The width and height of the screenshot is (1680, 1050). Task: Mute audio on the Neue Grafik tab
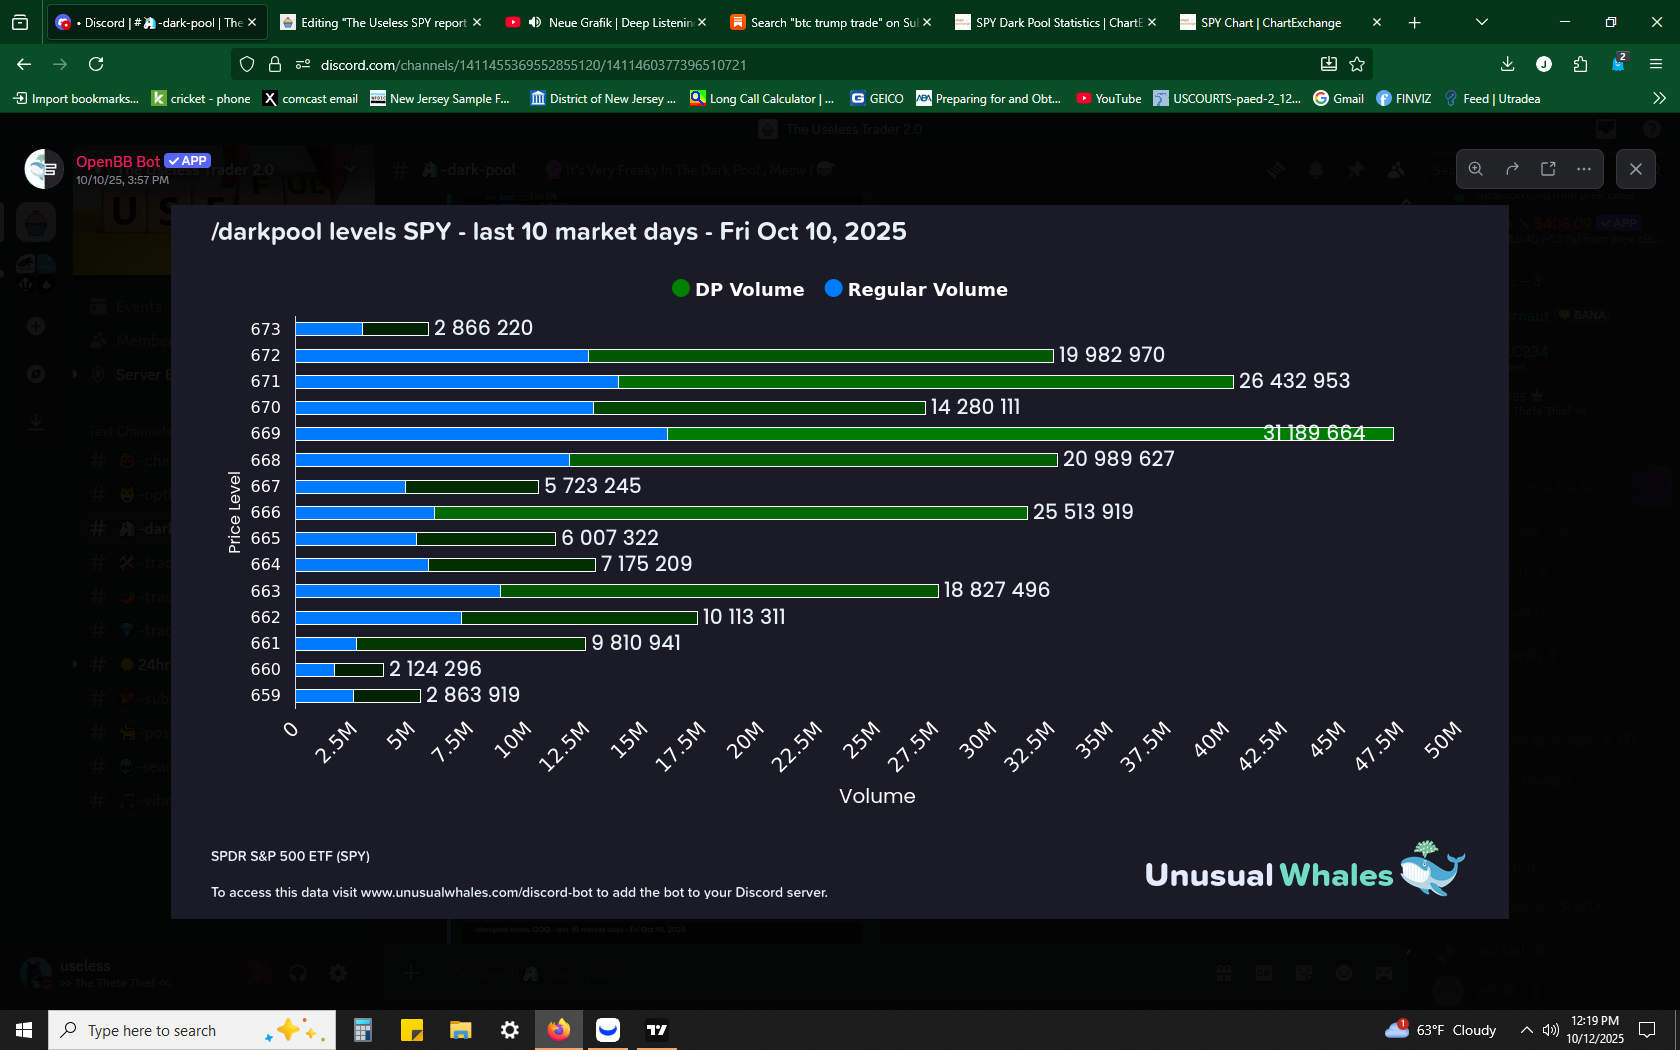pyautogui.click(x=535, y=22)
